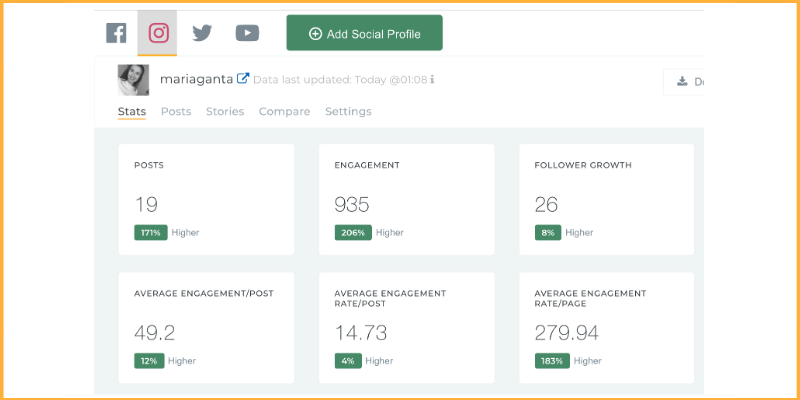The image size is (800, 400).
Task: Click the mariaganta username
Action: 197,80
